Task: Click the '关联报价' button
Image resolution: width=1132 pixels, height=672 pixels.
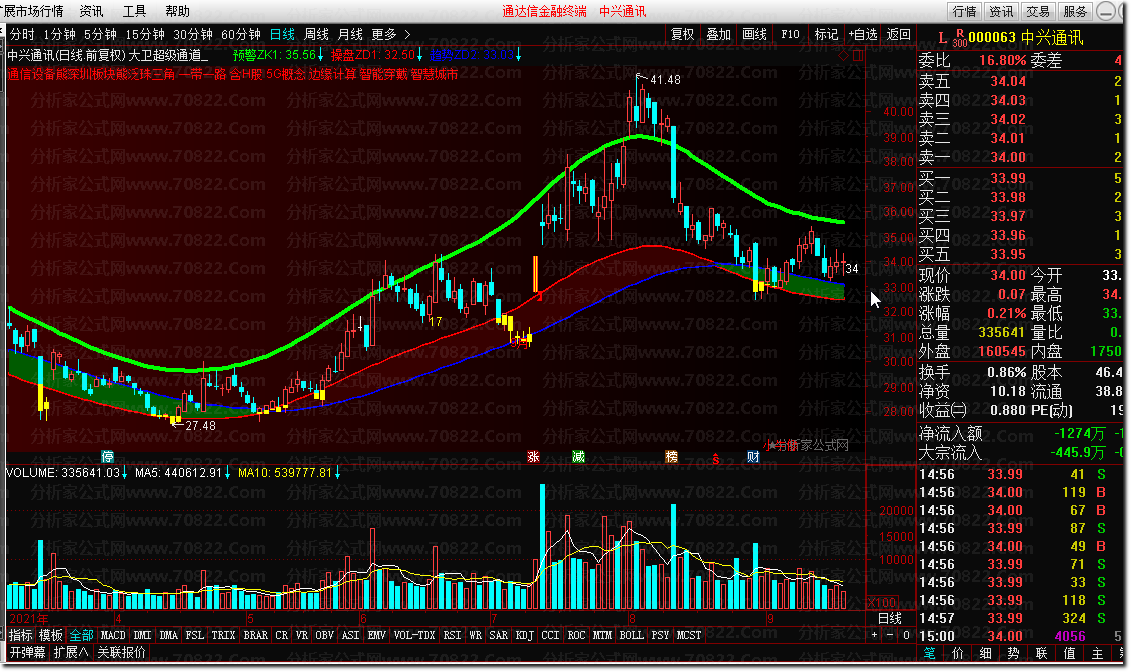Action: click(x=121, y=652)
